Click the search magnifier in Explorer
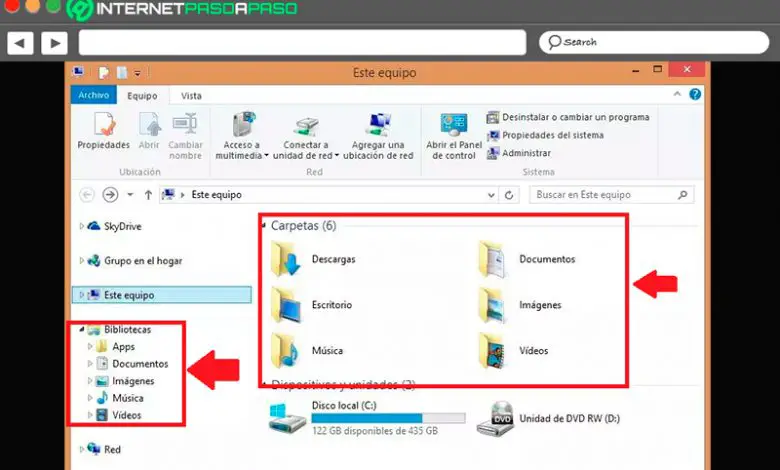780x470 pixels. click(682, 194)
